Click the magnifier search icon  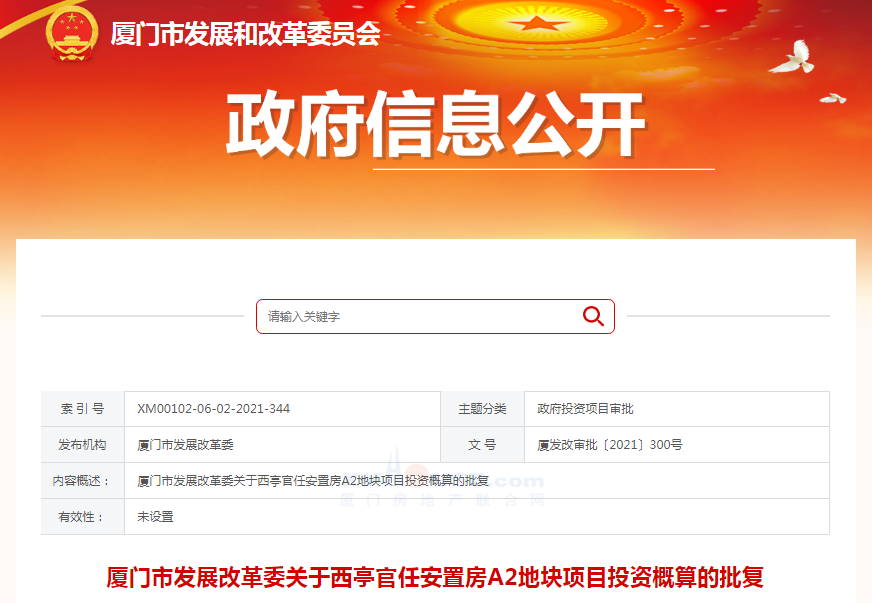[593, 317]
